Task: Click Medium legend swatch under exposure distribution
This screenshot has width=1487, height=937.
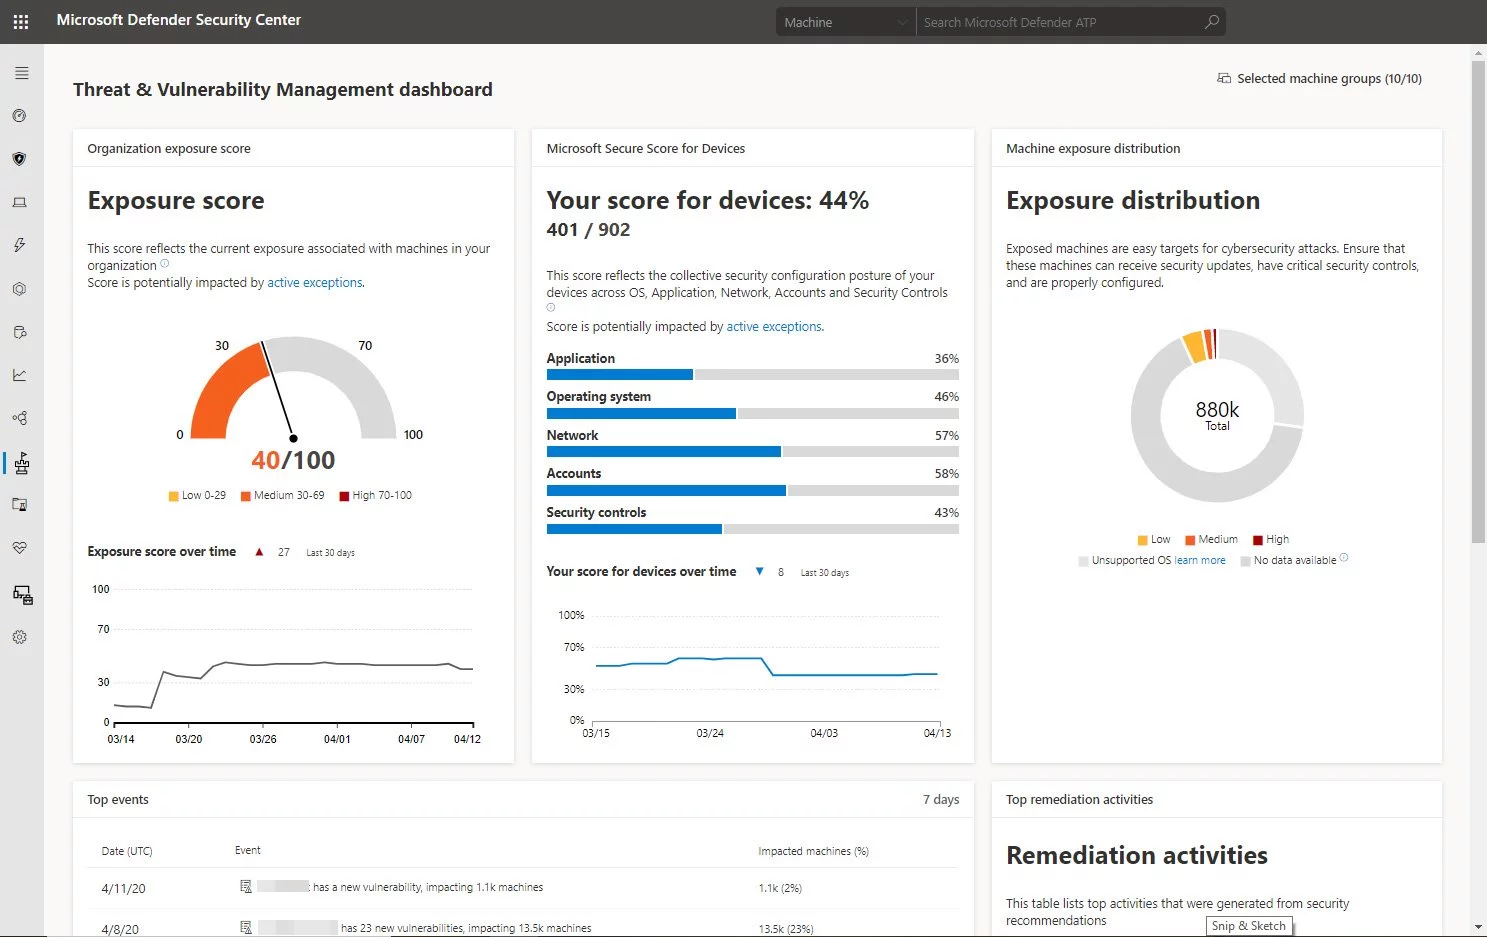Action: coord(1190,540)
